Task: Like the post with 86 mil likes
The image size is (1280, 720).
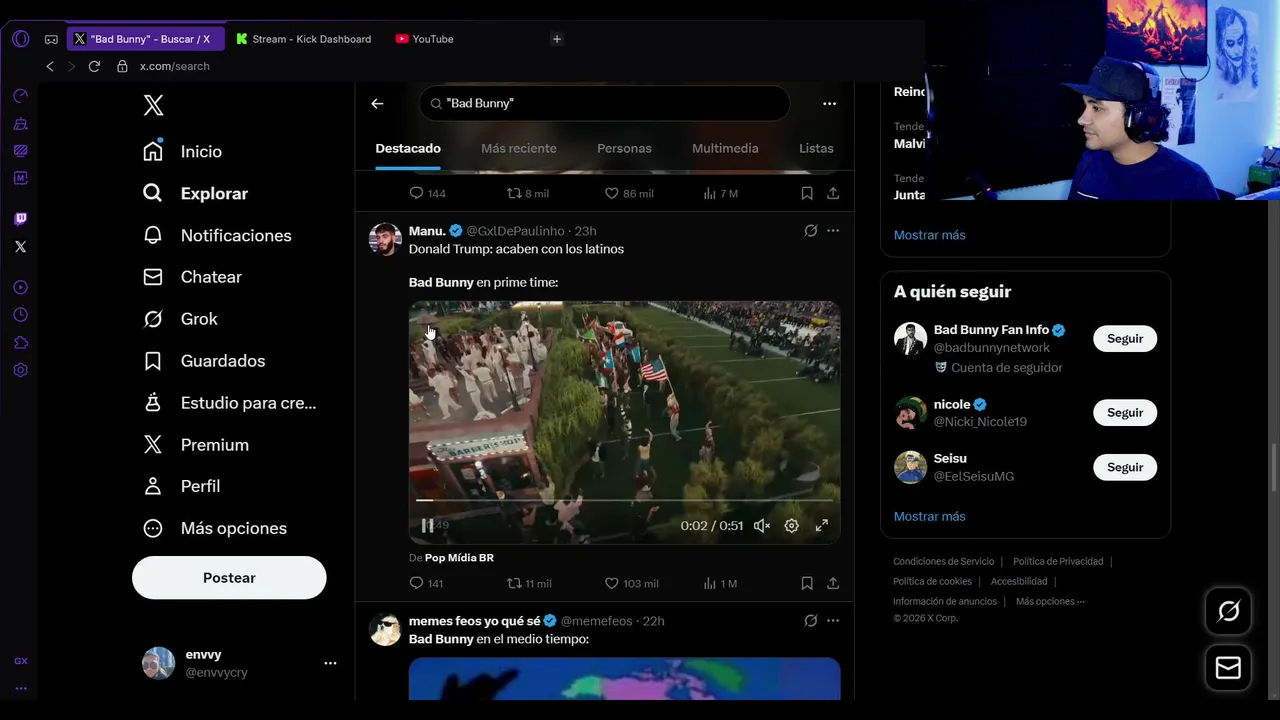Action: [629, 193]
